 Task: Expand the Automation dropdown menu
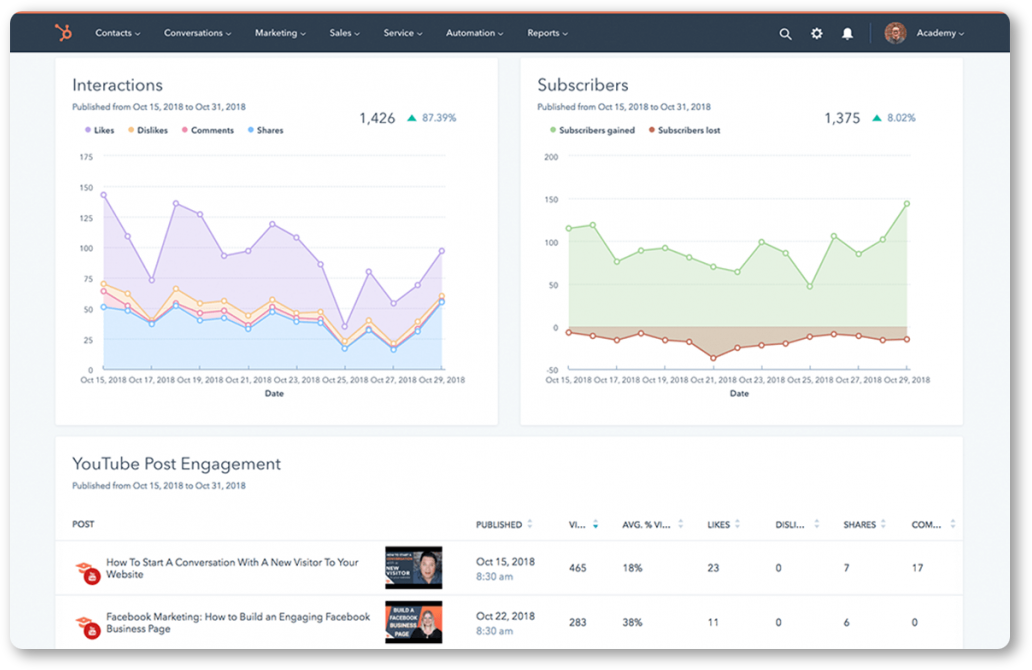475,33
